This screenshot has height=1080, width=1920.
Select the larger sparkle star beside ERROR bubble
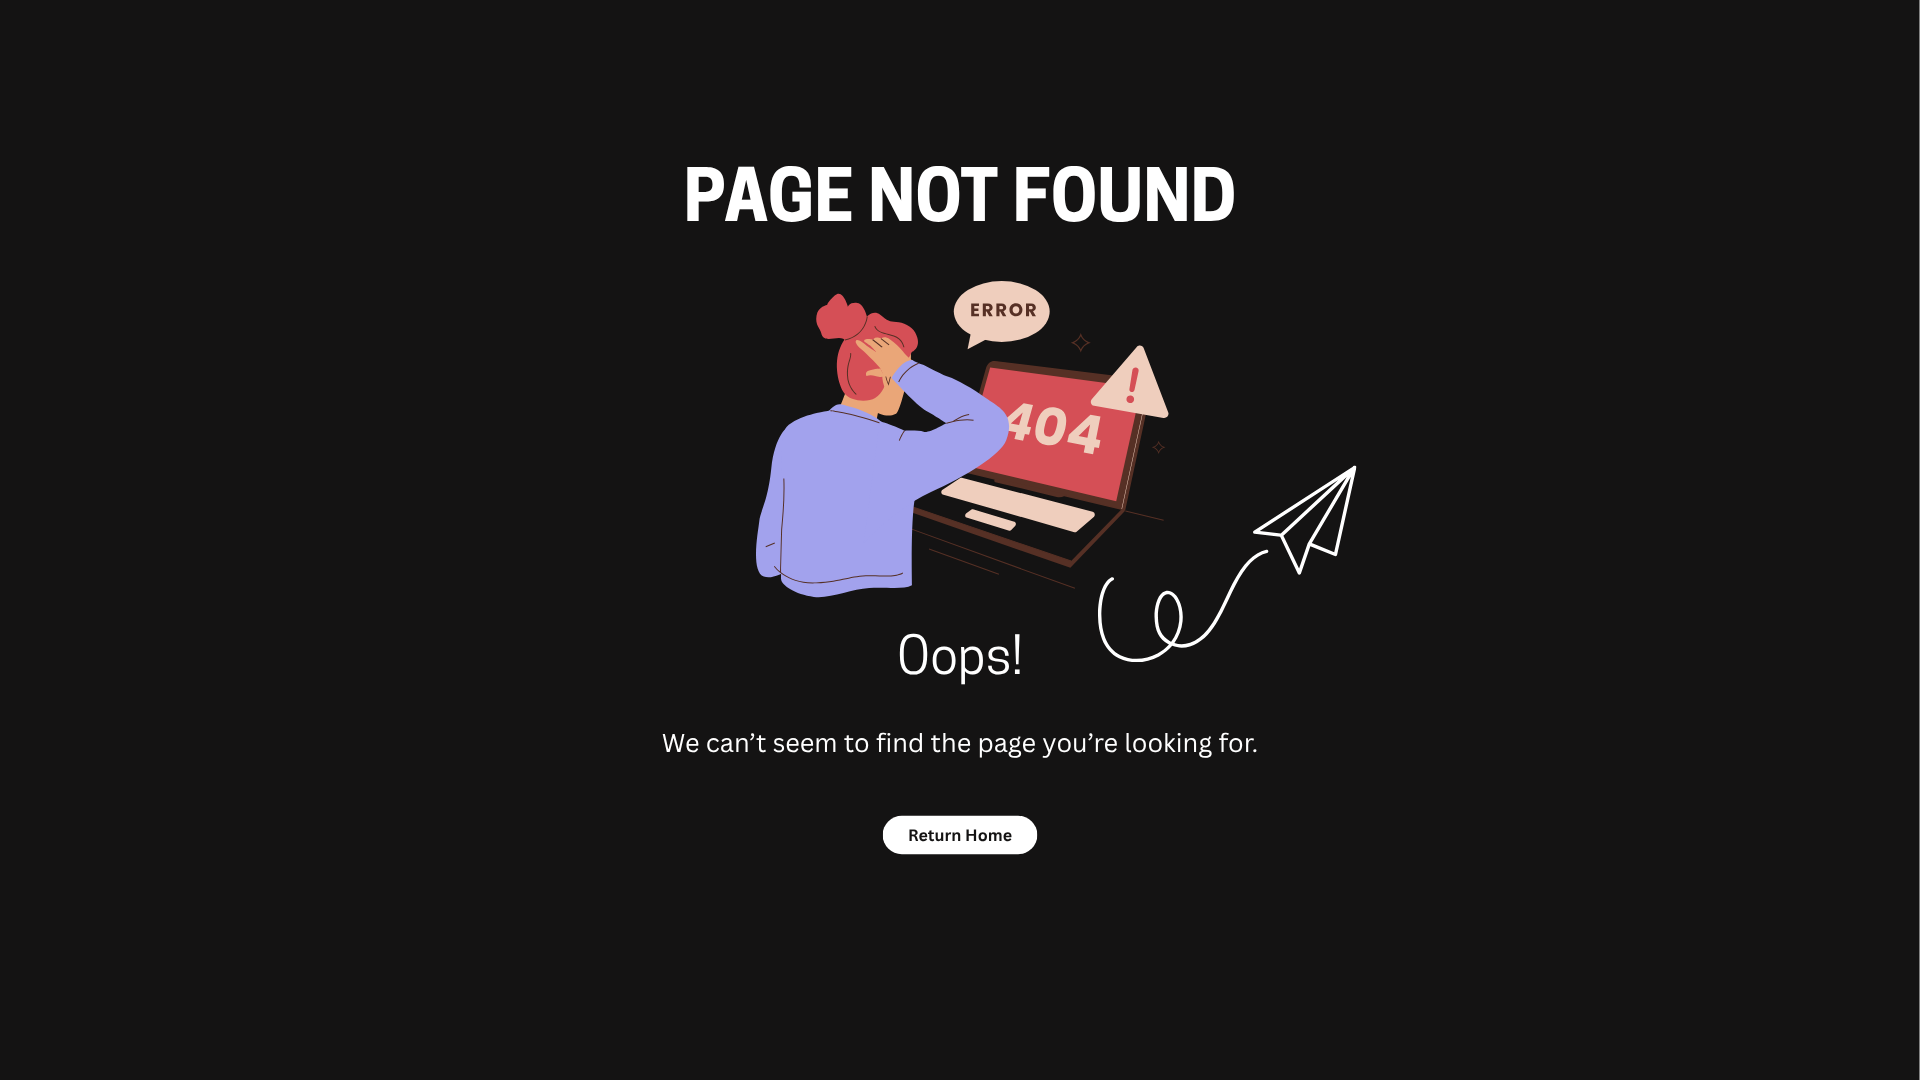pyautogui.click(x=1081, y=343)
